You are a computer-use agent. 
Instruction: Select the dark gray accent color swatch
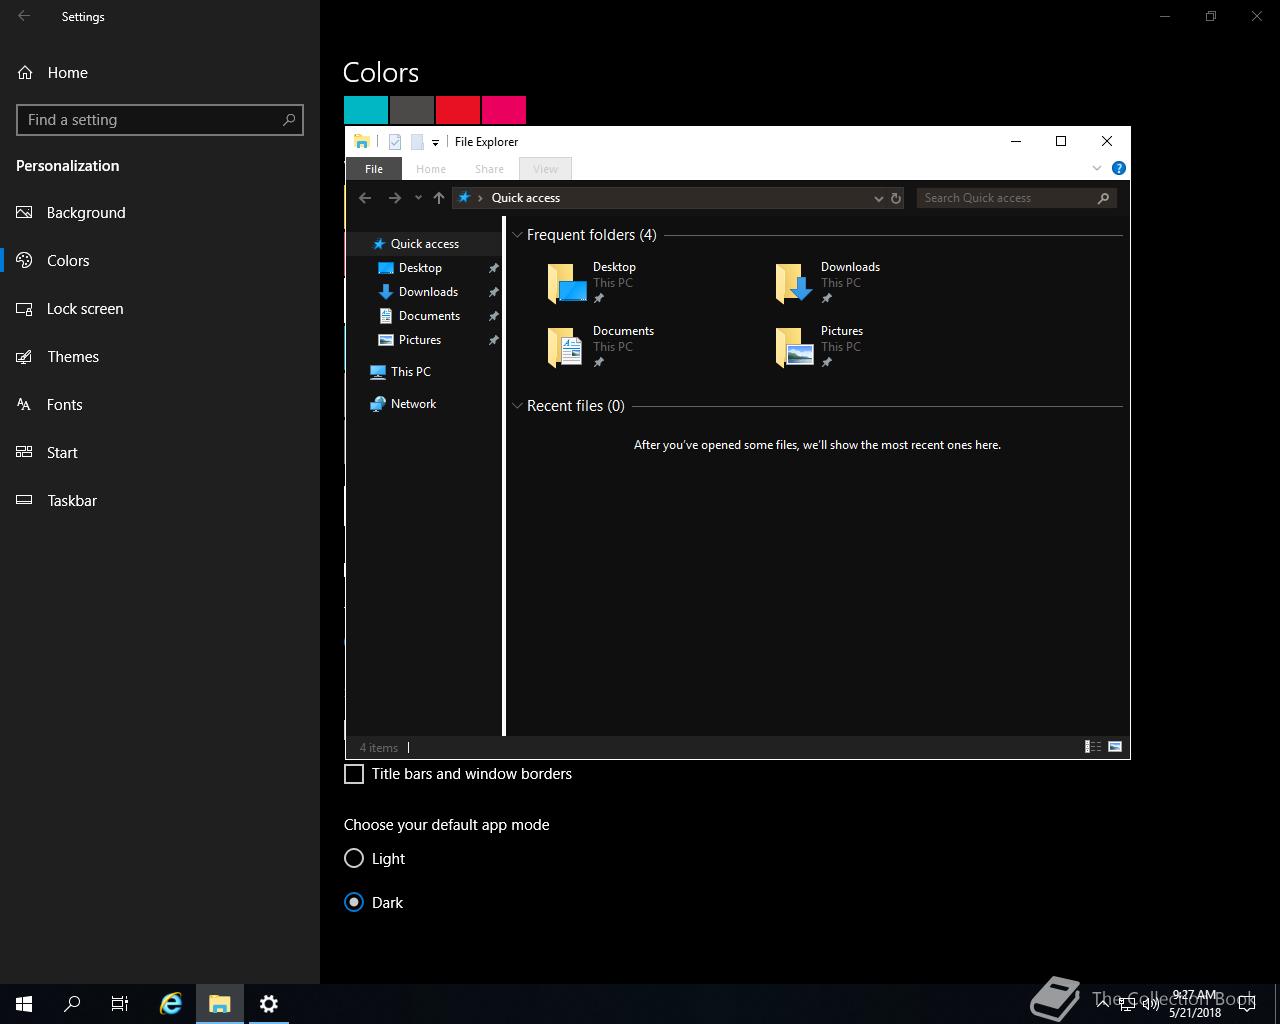point(412,110)
